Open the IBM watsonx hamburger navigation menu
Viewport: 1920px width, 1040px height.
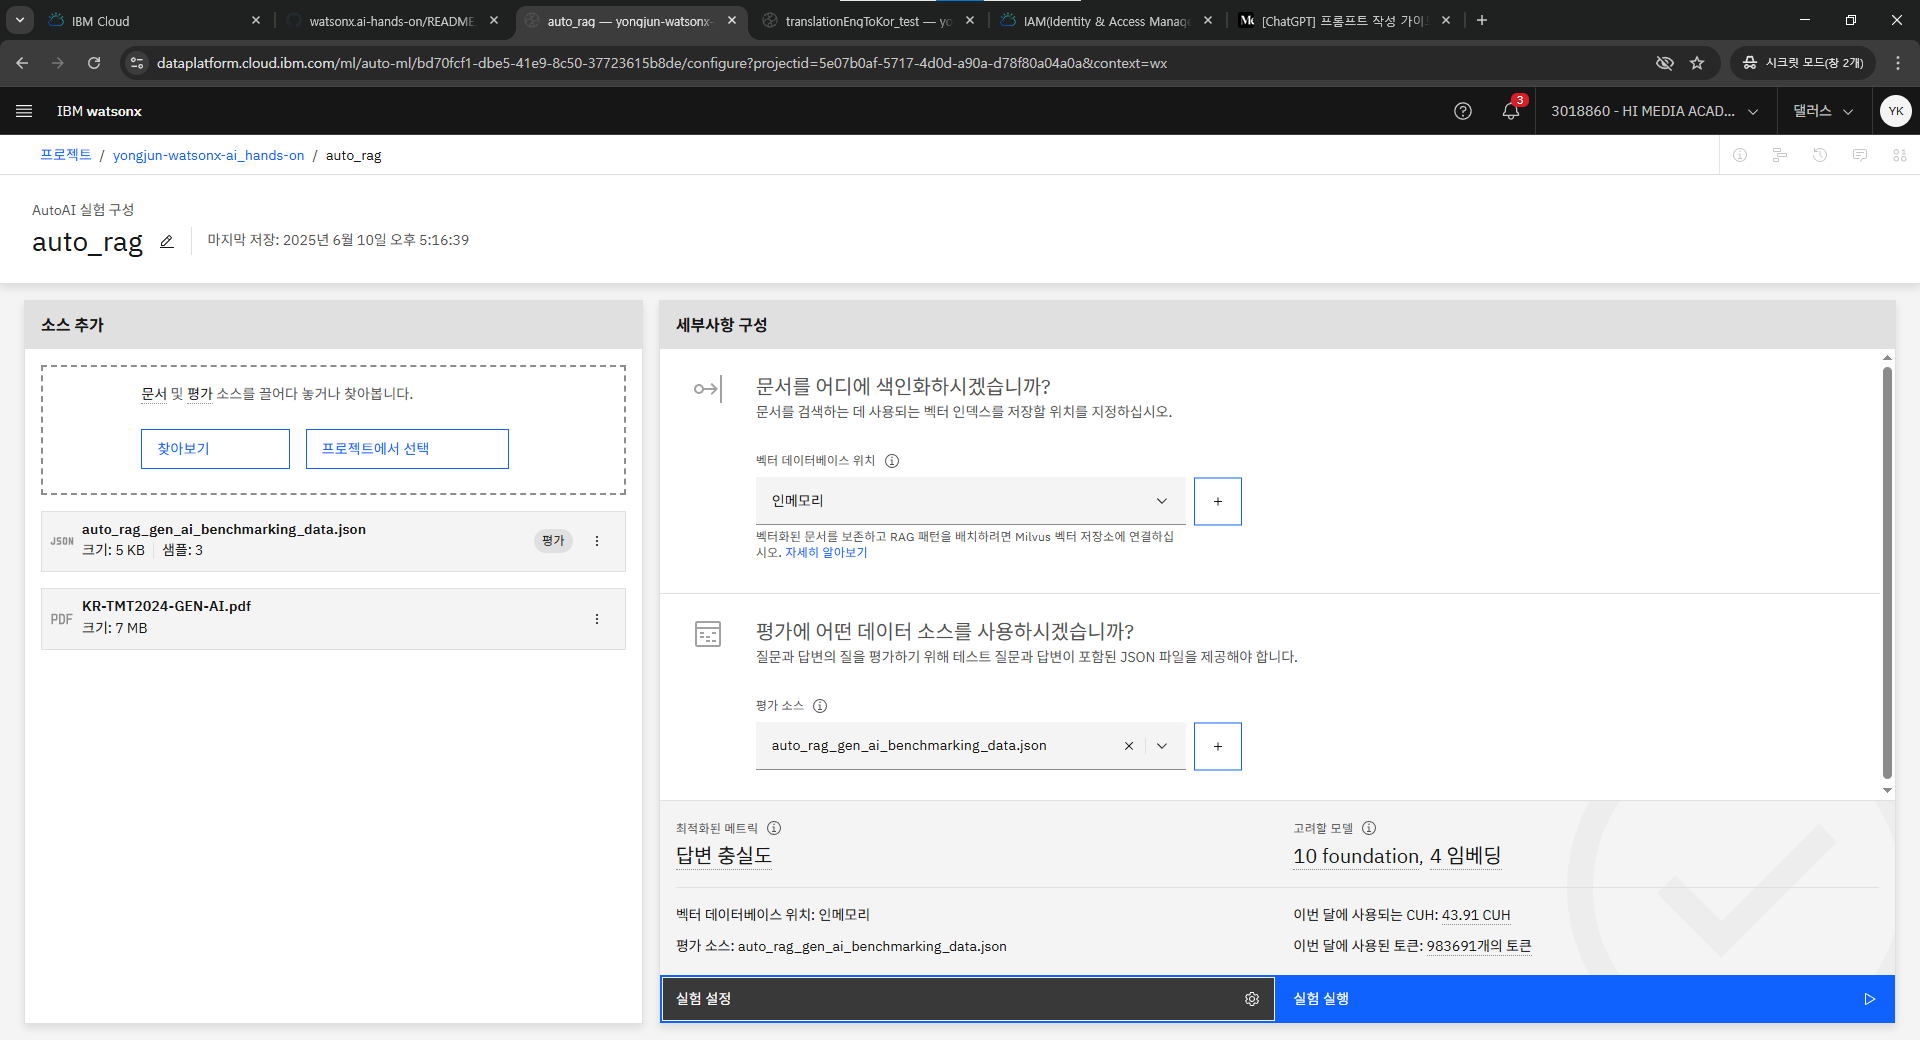click(x=24, y=111)
